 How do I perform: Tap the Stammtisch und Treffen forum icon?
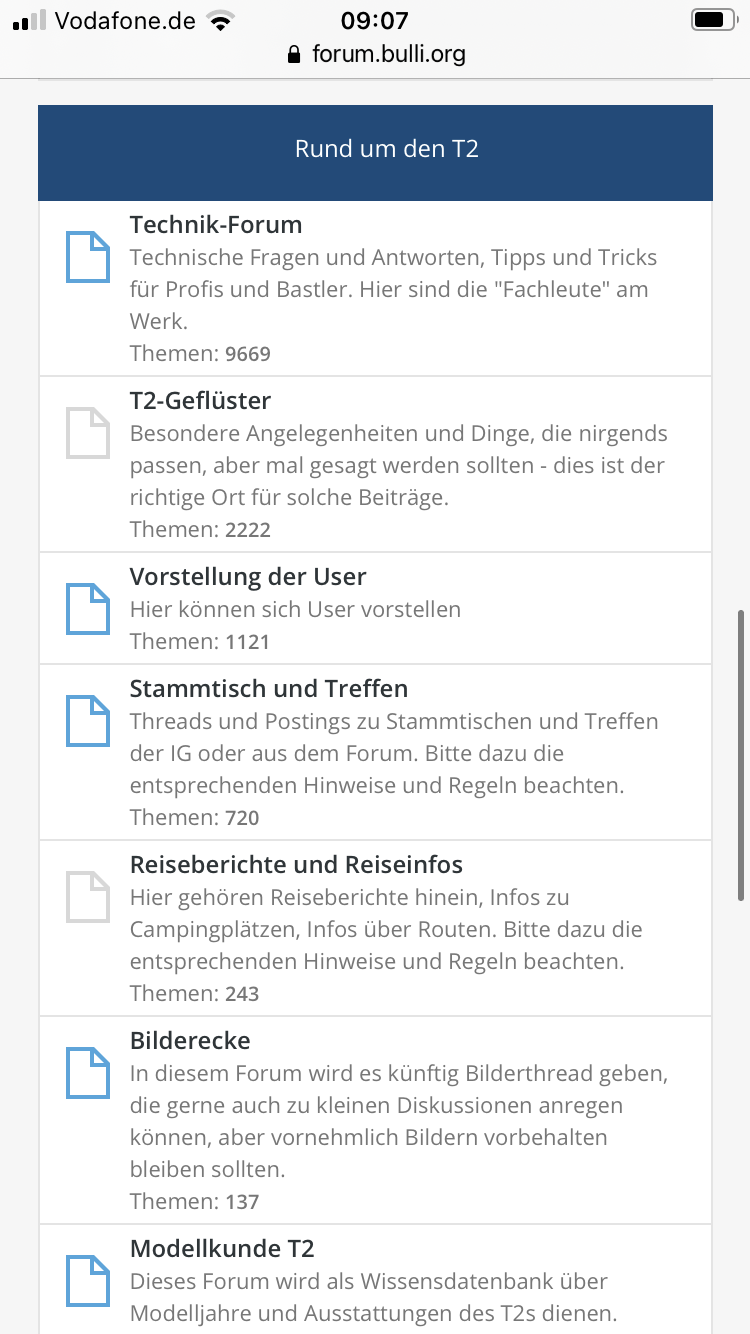point(87,721)
